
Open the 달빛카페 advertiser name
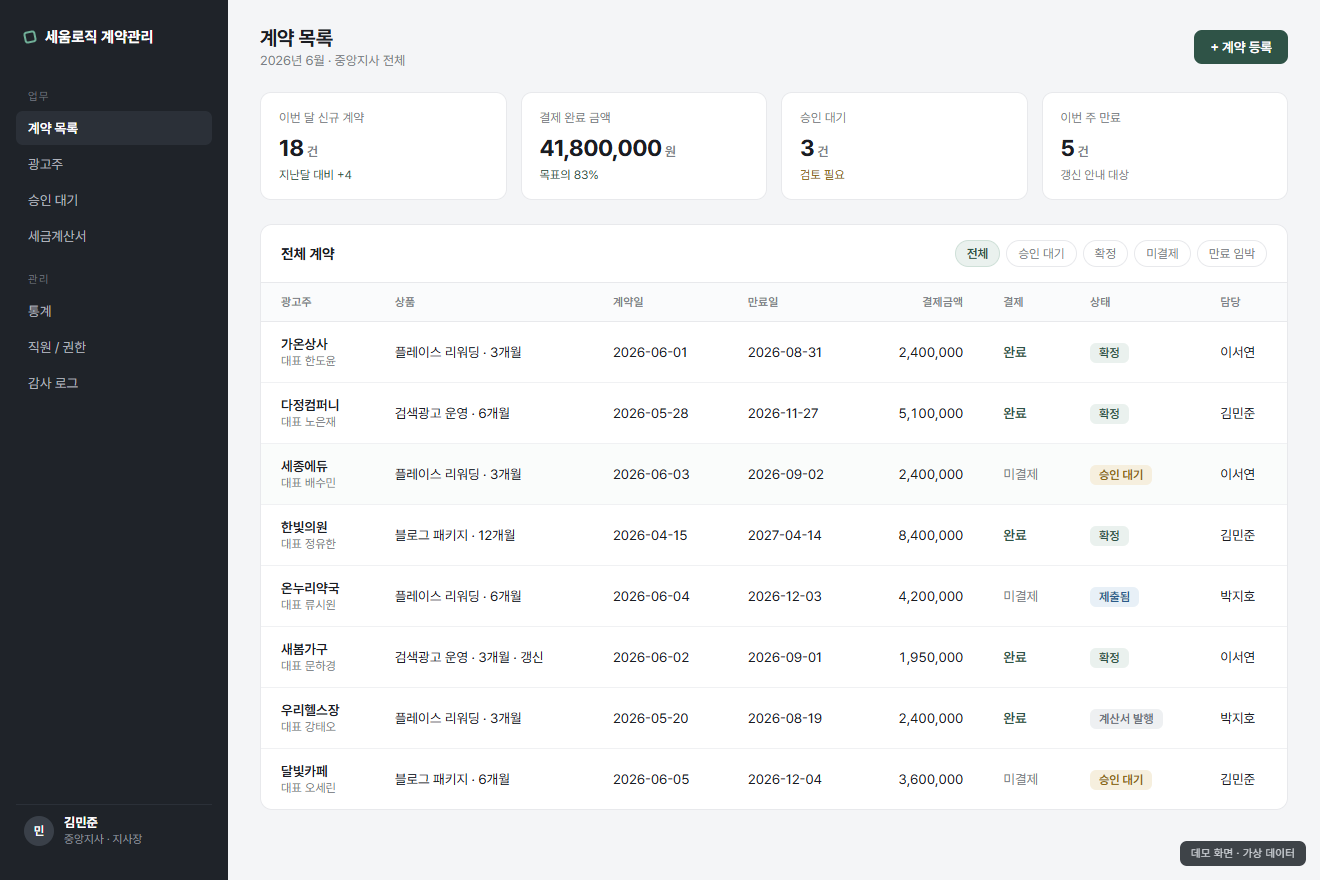coord(304,771)
